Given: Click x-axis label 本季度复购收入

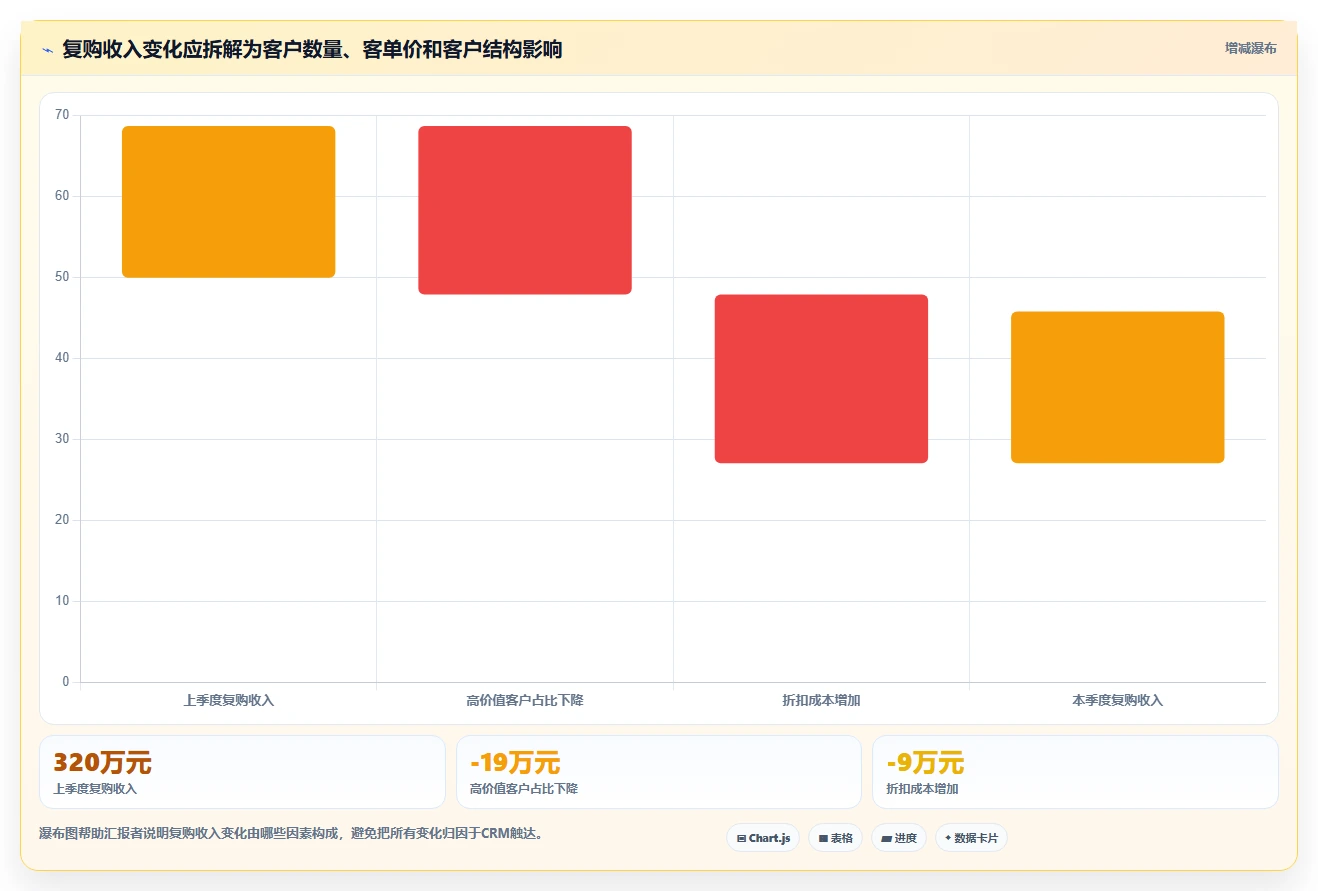Looking at the screenshot, I should tap(1117, 701).
